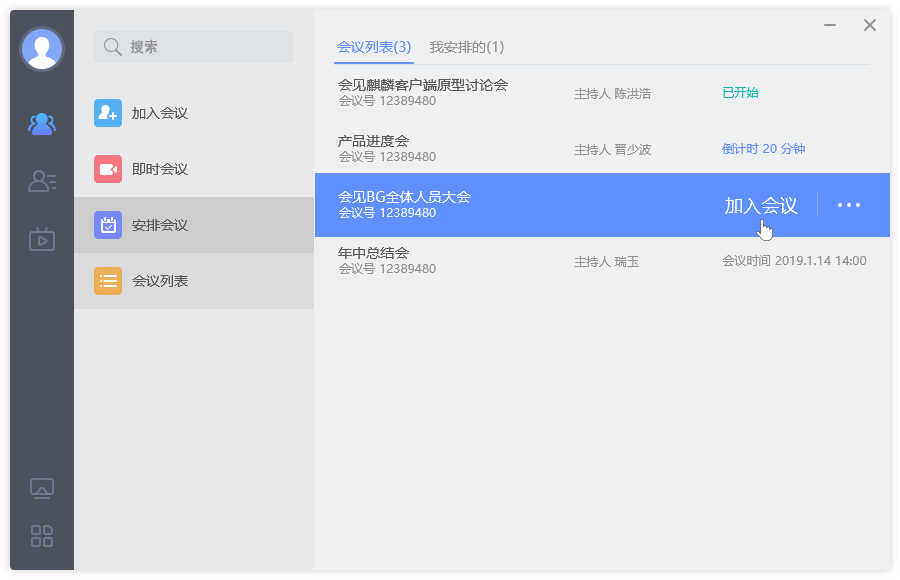
Task: Click the screen sharing icon in sidebar
Action: [42, 488]
